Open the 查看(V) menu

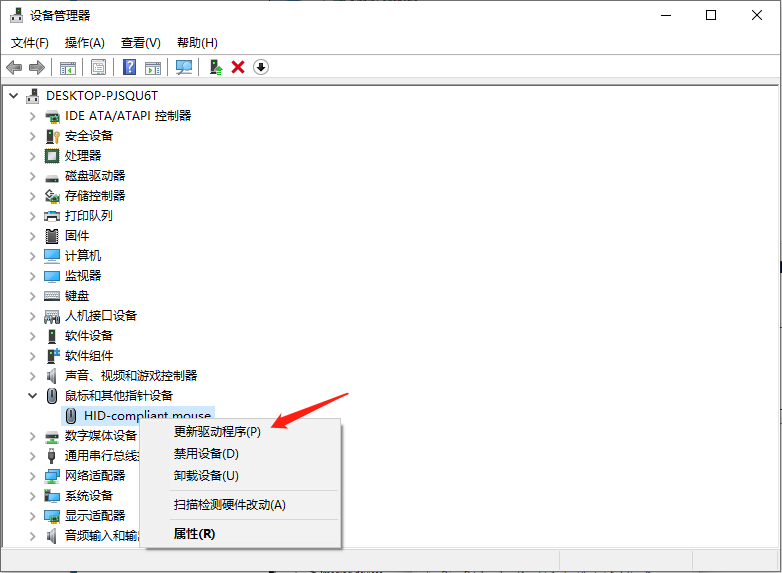pos(141,43)
